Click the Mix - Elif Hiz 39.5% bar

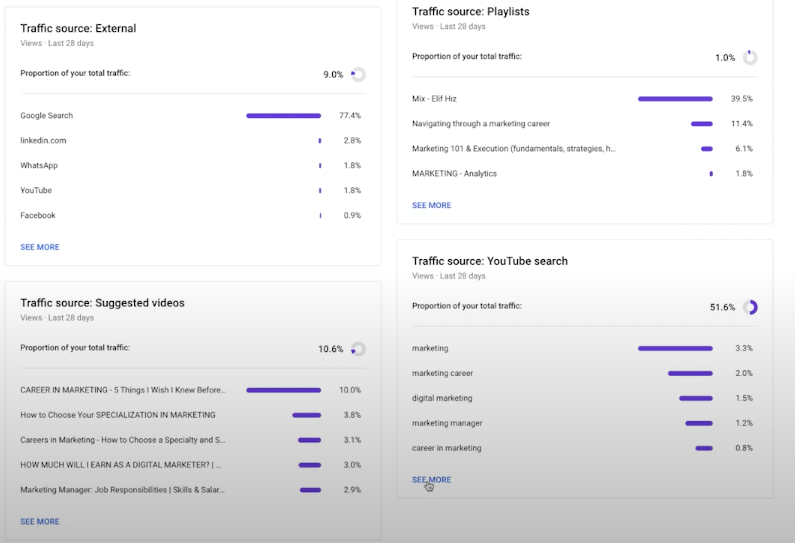[x=675, y=99]
